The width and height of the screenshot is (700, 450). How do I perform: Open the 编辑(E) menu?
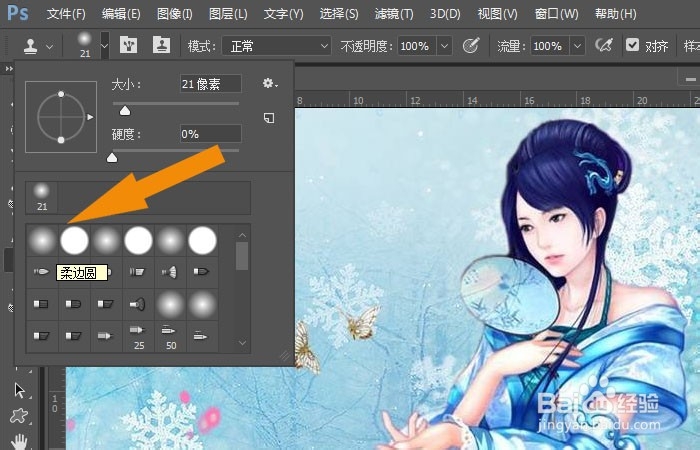coord(121,14)
